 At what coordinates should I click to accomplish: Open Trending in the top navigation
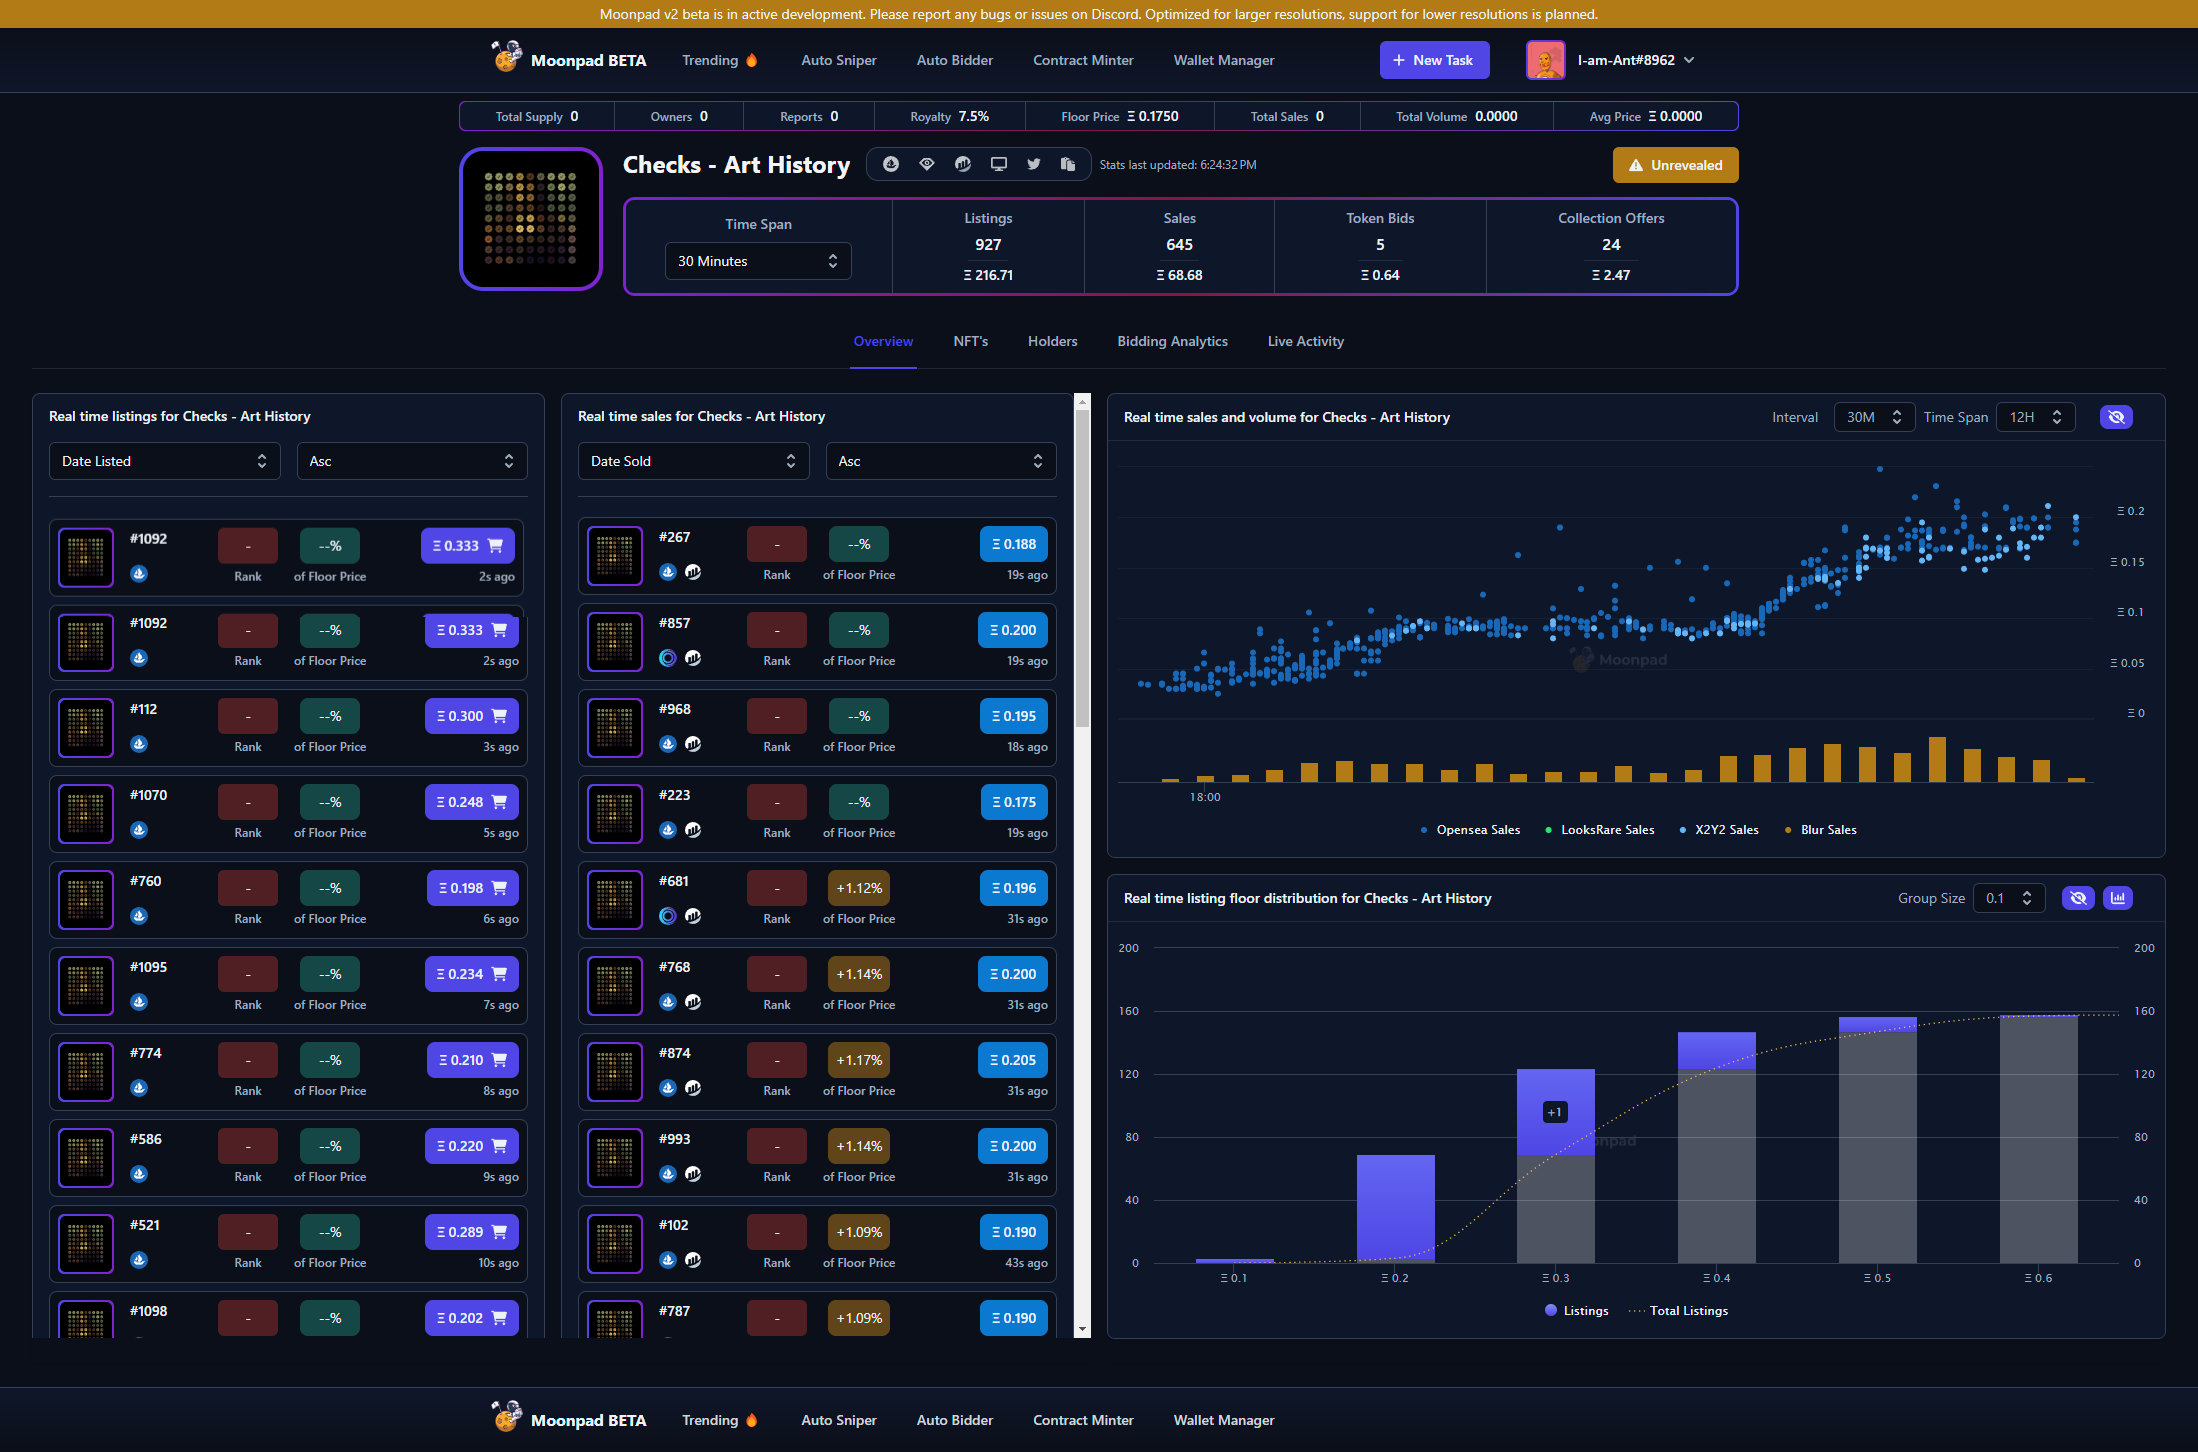[719, 60]
